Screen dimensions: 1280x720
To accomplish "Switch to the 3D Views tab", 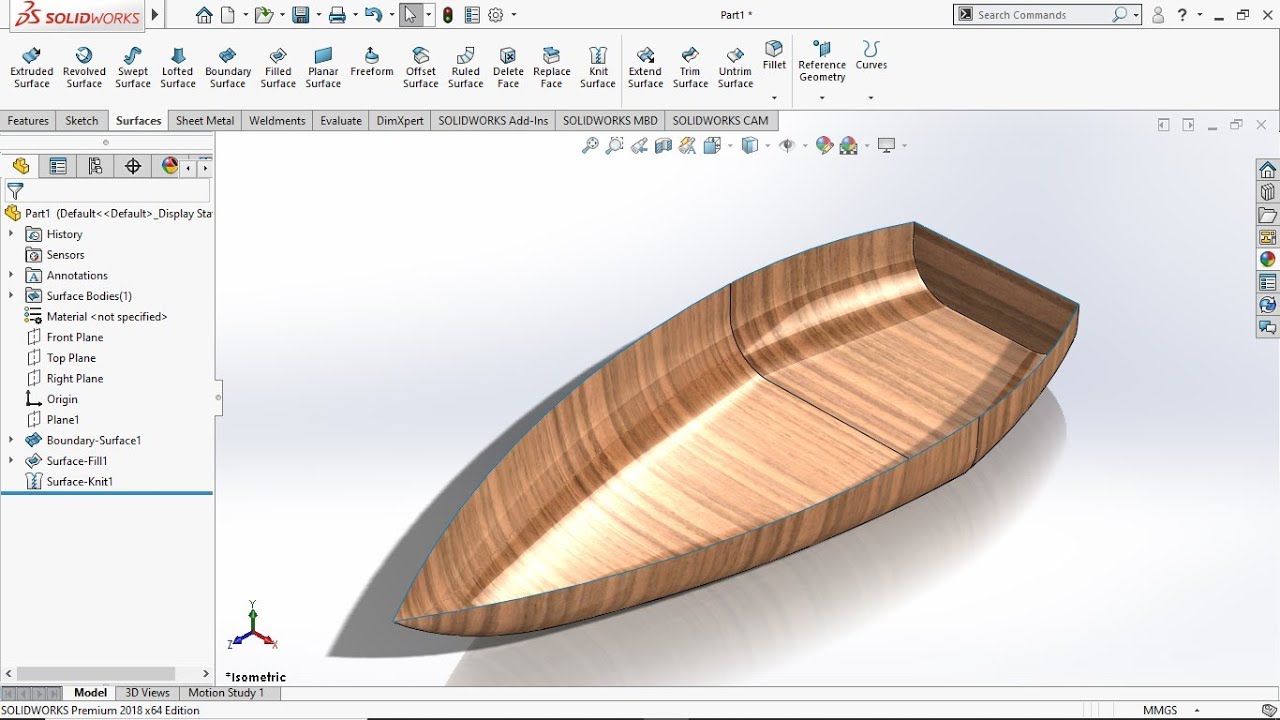I will coord(147,692).
